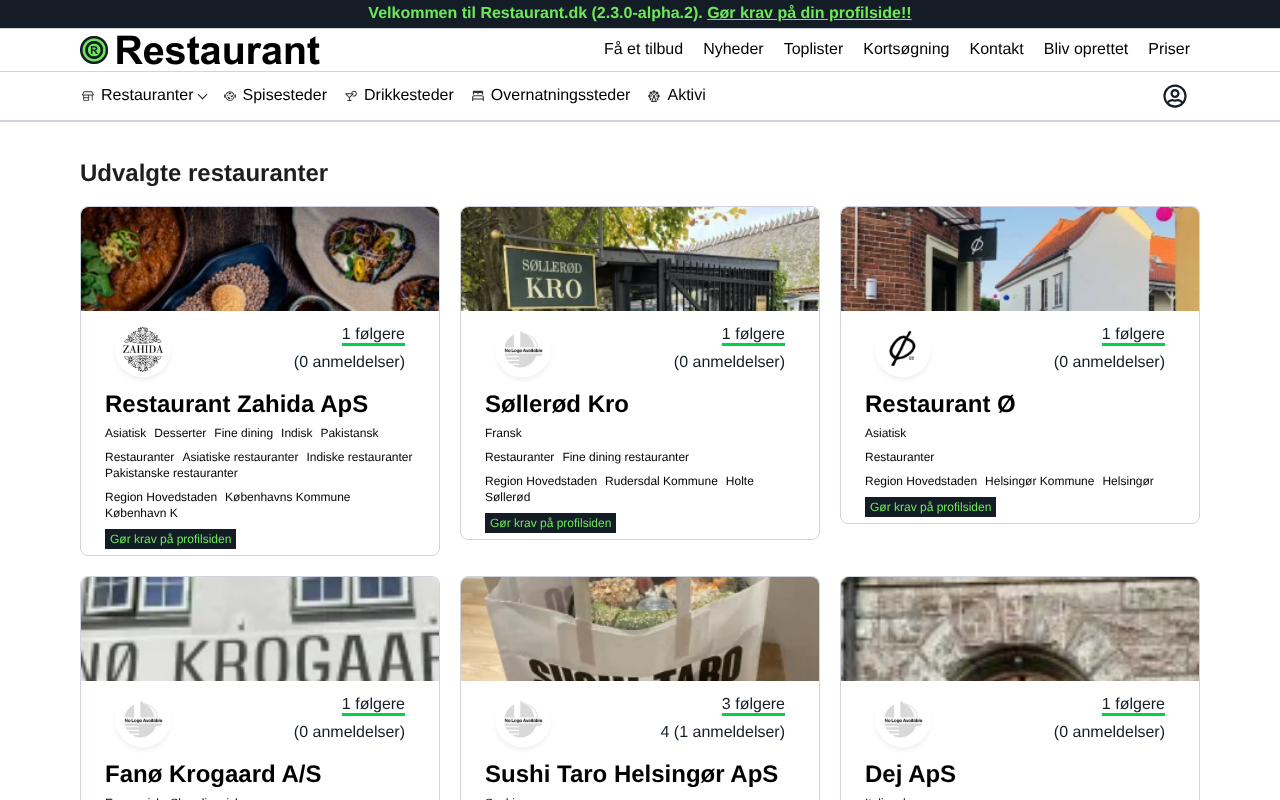Select the Helsingør Kommune location link
This screenshot has height=800, width=1280.
coord(1040,481)
